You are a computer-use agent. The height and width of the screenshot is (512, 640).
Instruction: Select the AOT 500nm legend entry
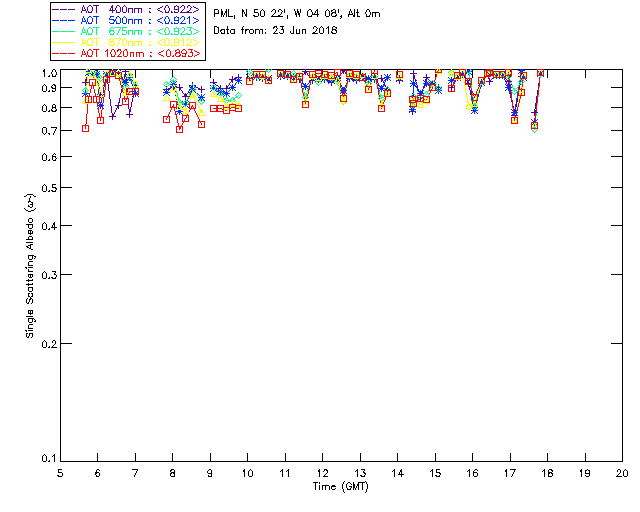pyautogui.click(x=140, y=20)
